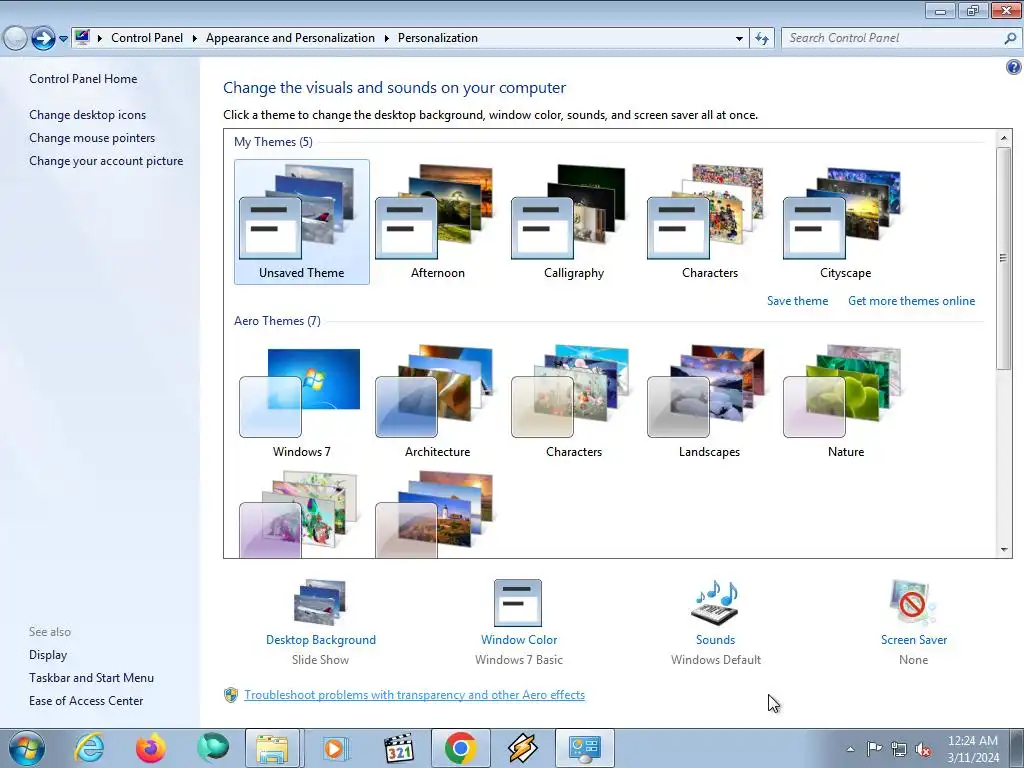This screenshot has width=1024, height=768.
Task: Click the Help question mark icon
Action: (x=1014, y=67)
